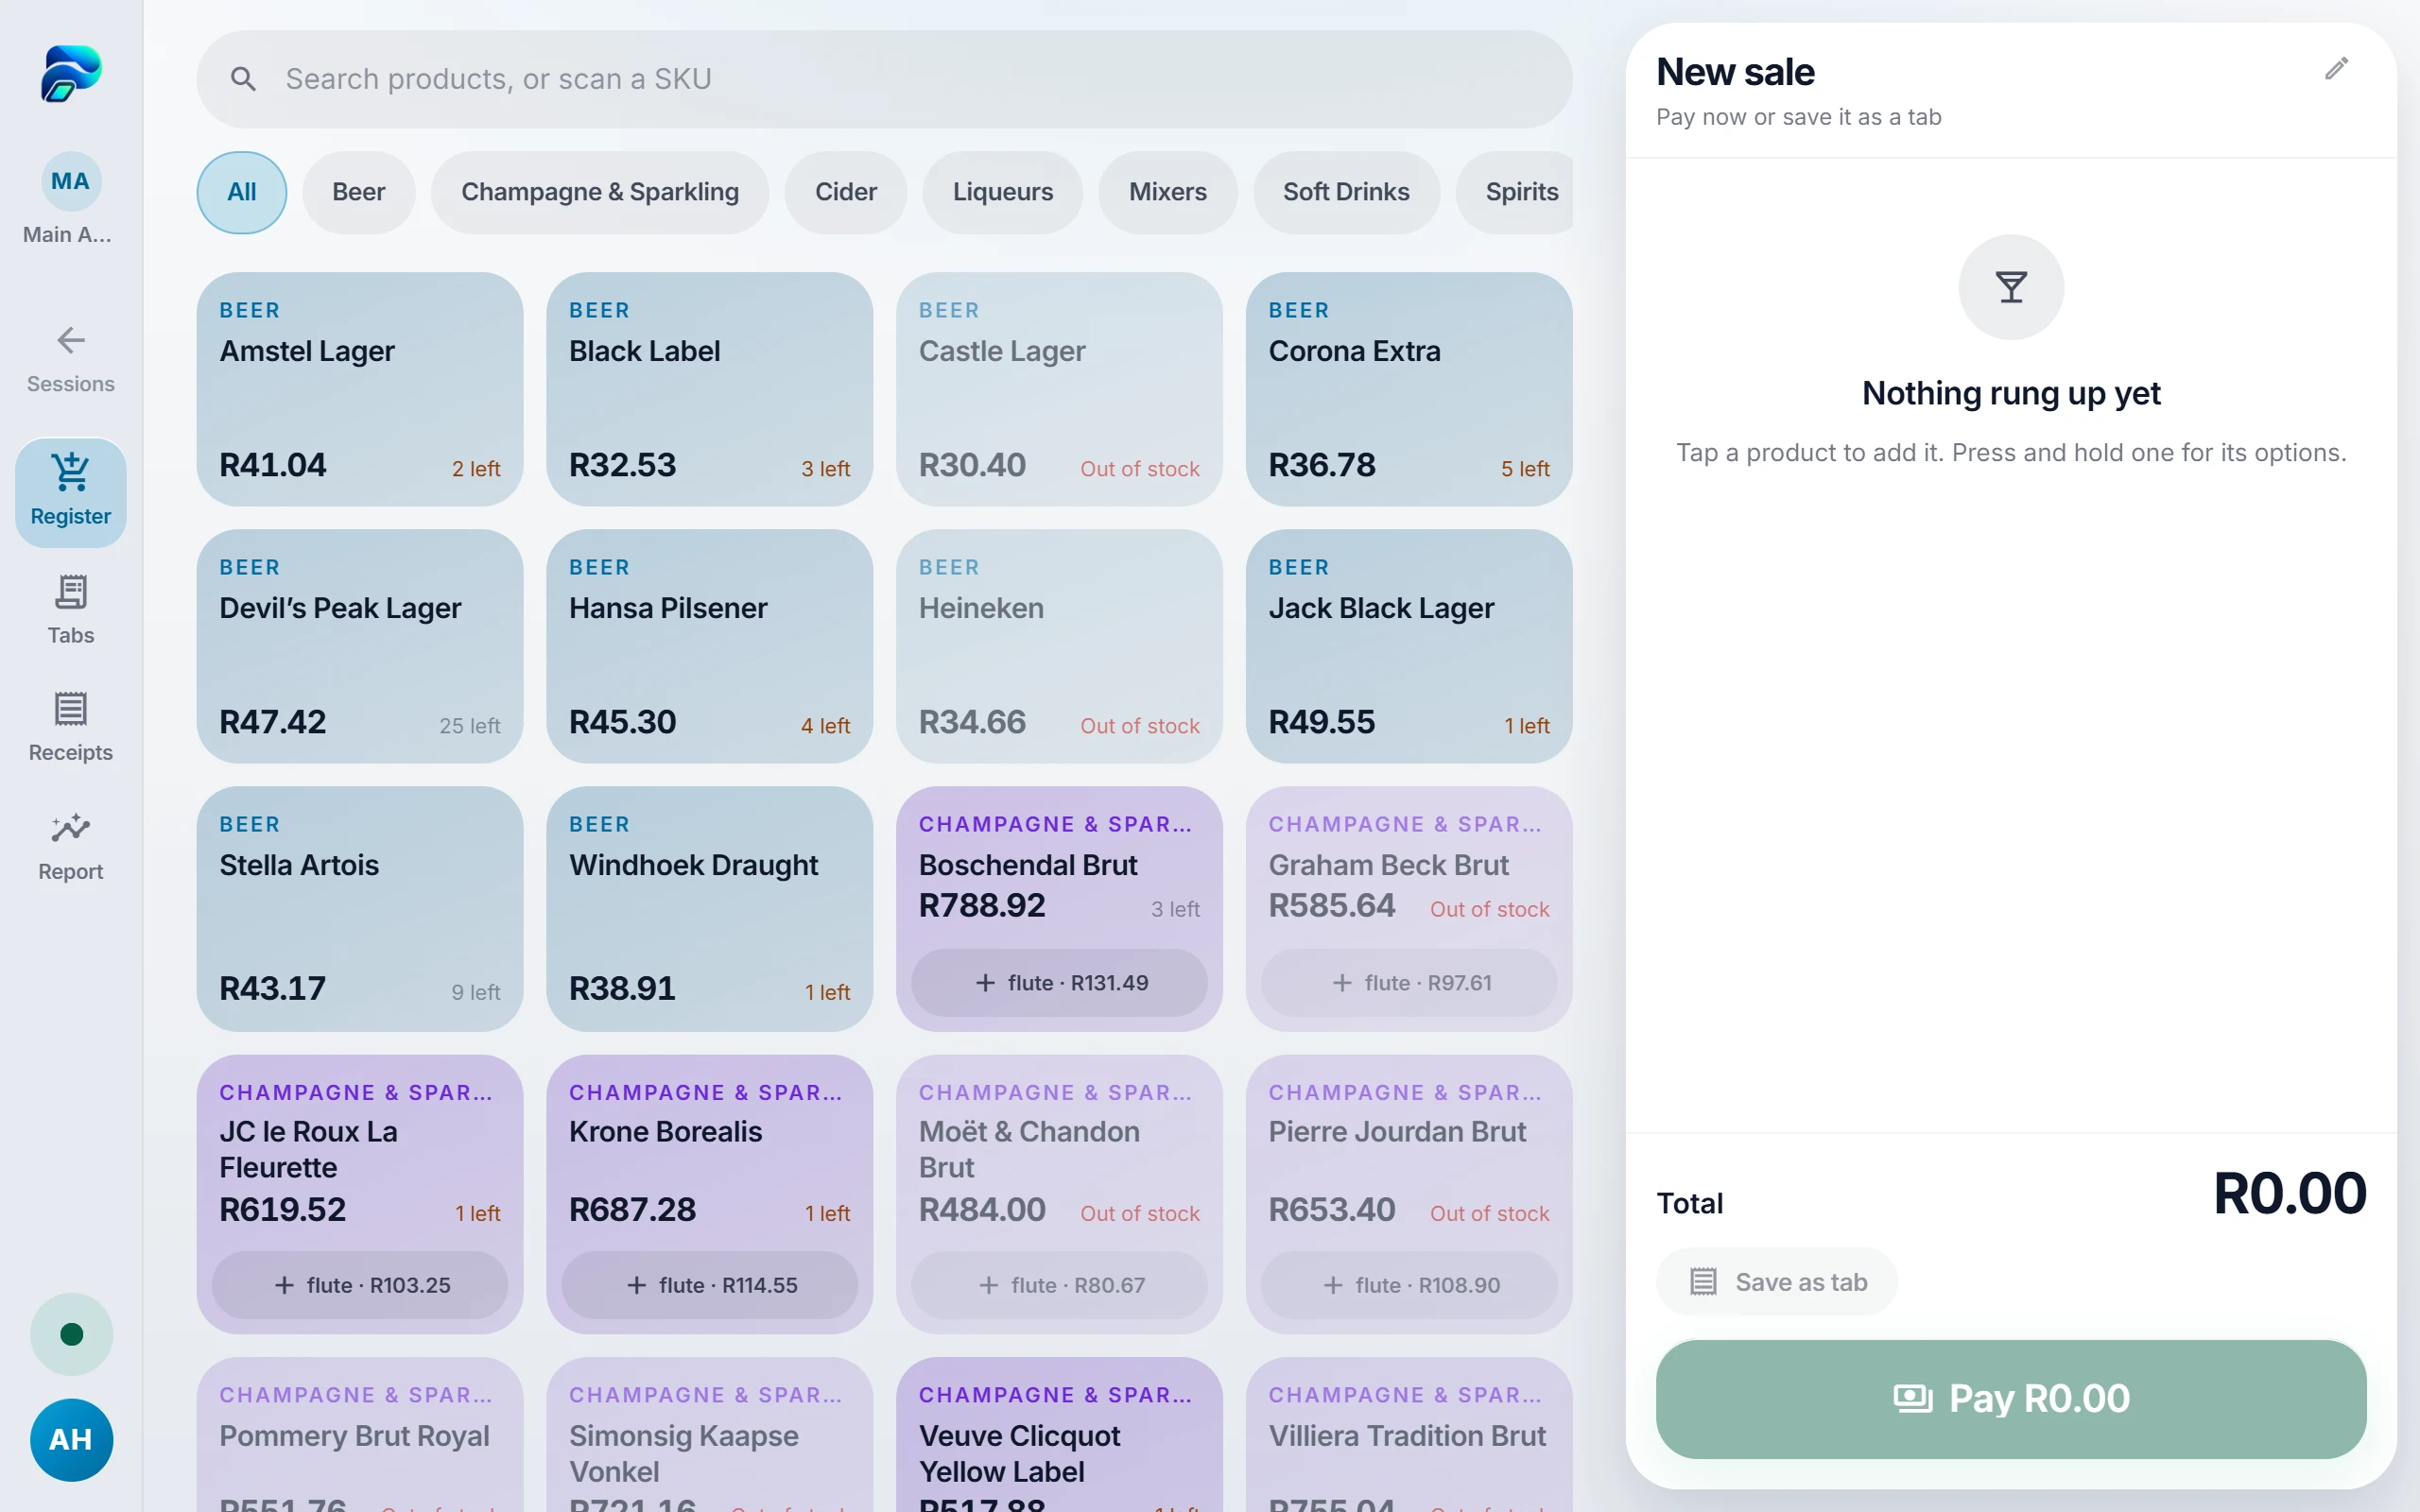The height and width of the screenshot is (1512, 2420).
Task: Select the All category filter
Action: (242, 192)
